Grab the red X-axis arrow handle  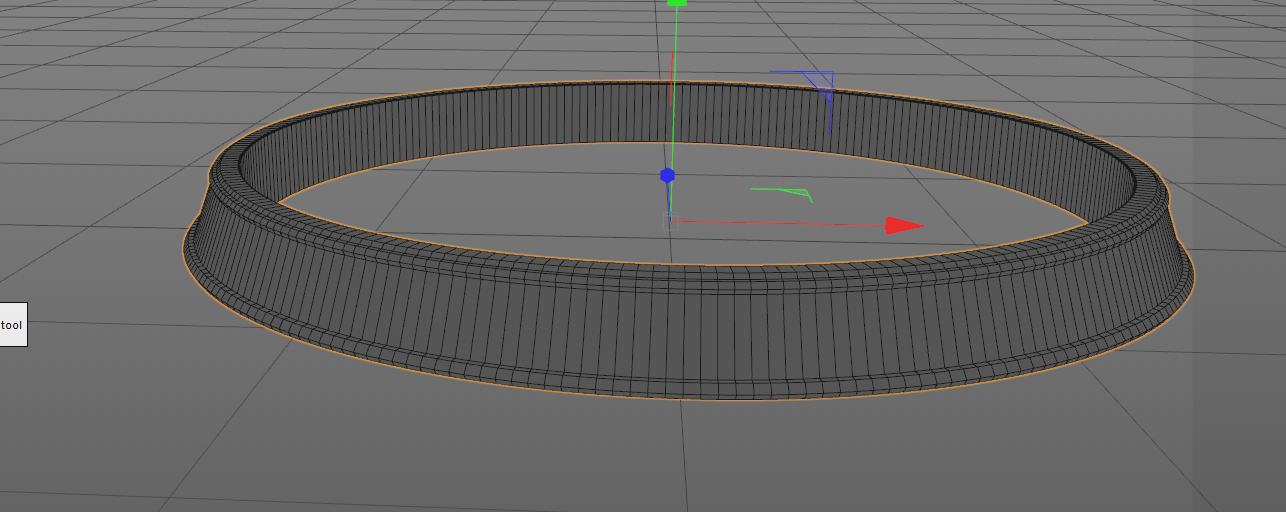pos(905,226)
